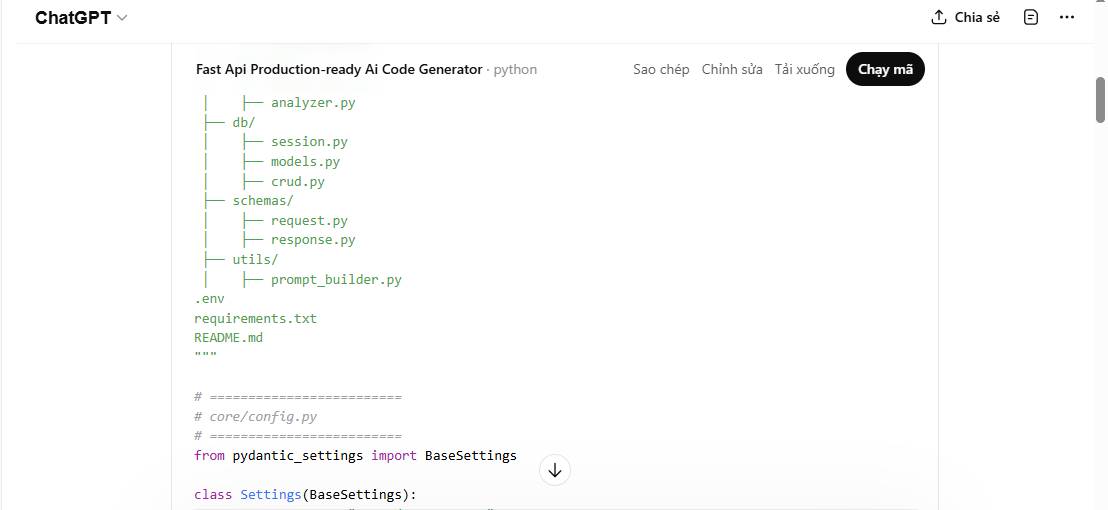Viewport: 1108px width, 510px height.
Task: Open the ChatGPT model selector dropdown
Action: 81,18
